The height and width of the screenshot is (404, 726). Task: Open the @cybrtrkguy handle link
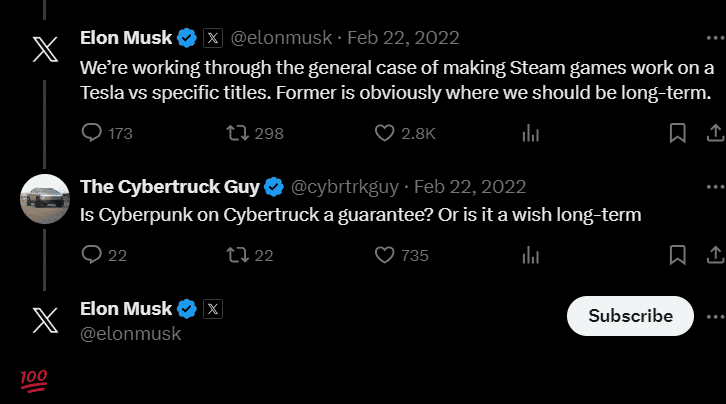click(x=344, y=187)
